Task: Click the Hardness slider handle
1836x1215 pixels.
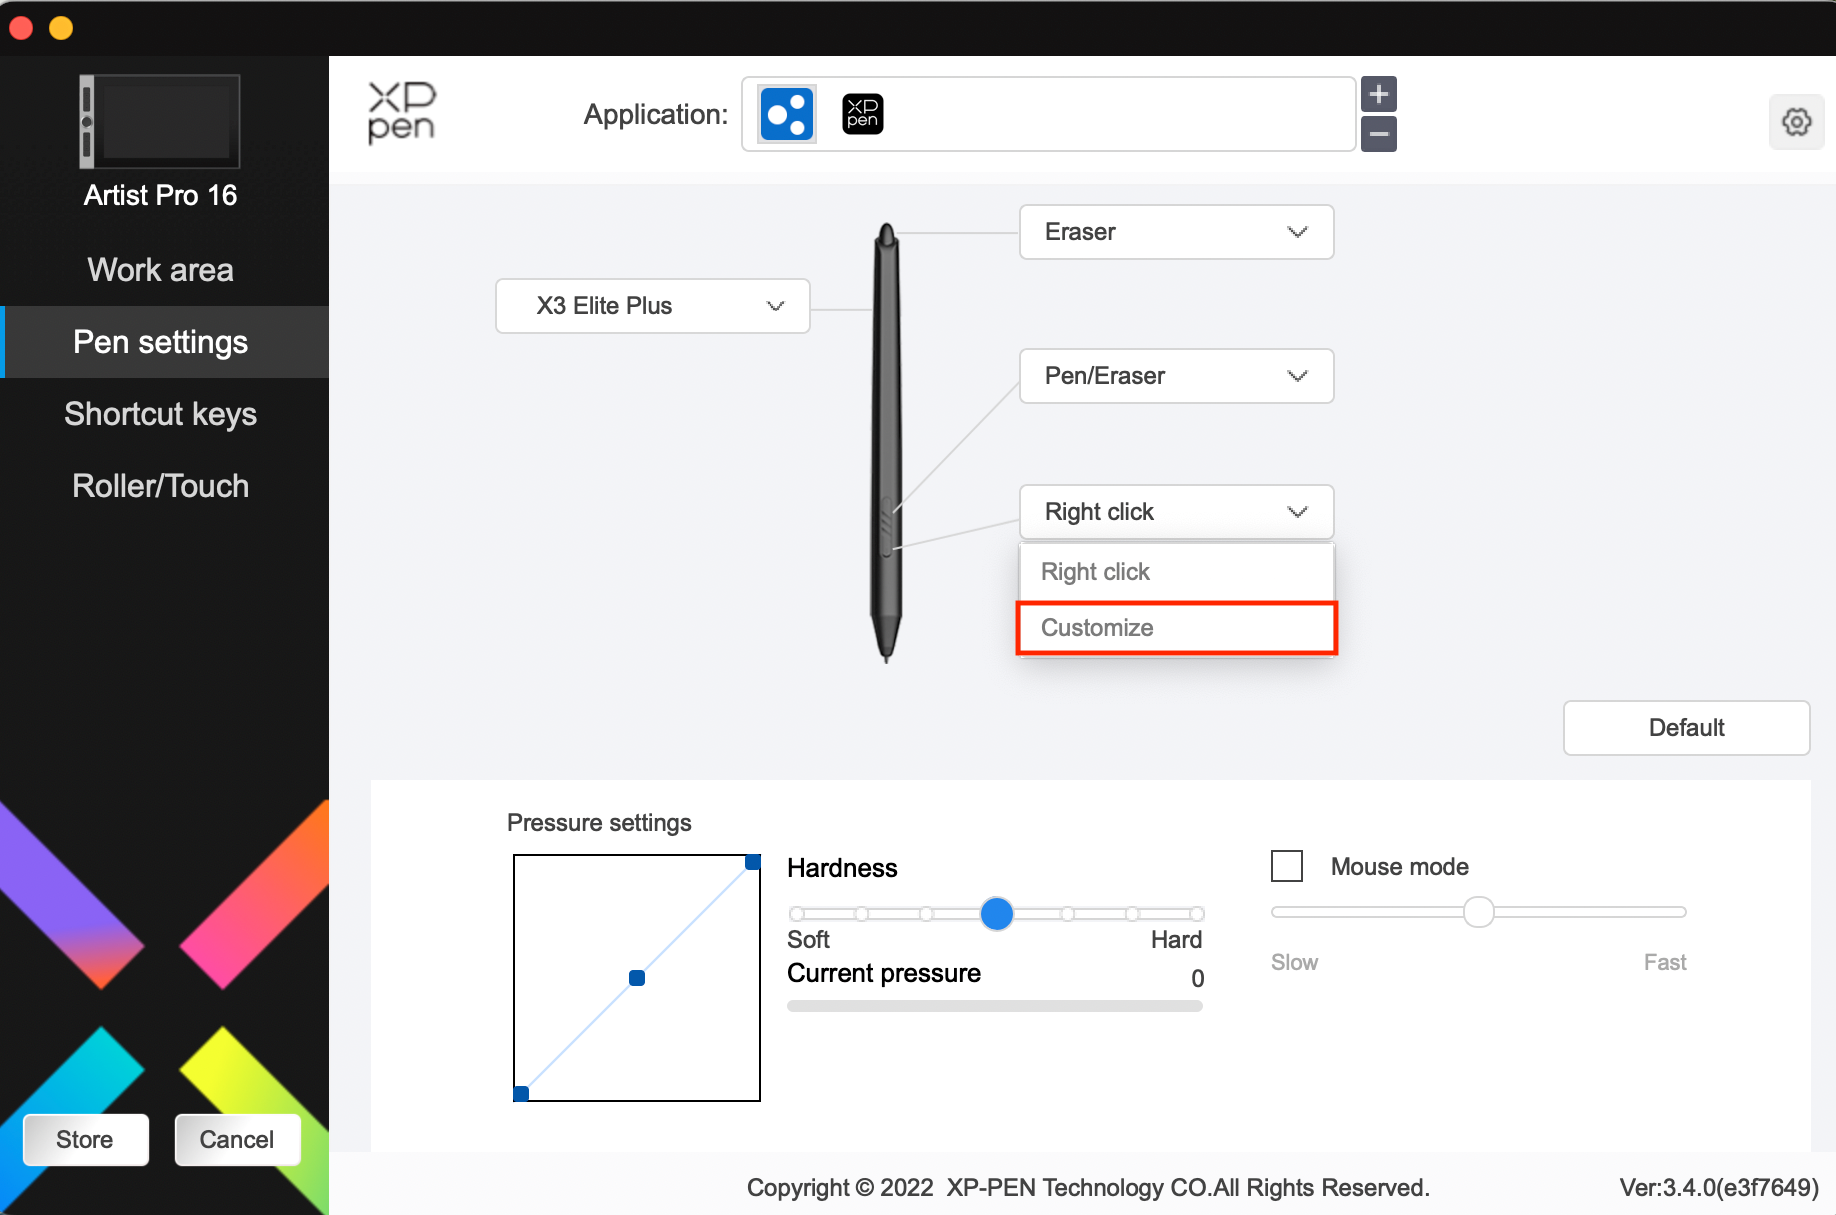Action: coord(997,914)
